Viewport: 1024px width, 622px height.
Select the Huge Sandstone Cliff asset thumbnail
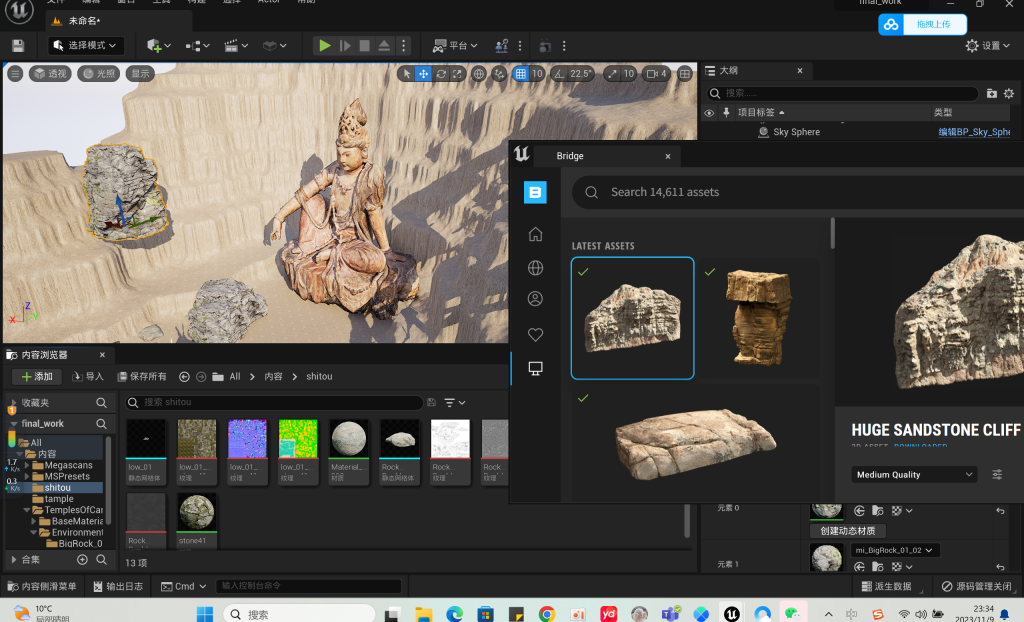pyautogui.click(x=632, y=318)
